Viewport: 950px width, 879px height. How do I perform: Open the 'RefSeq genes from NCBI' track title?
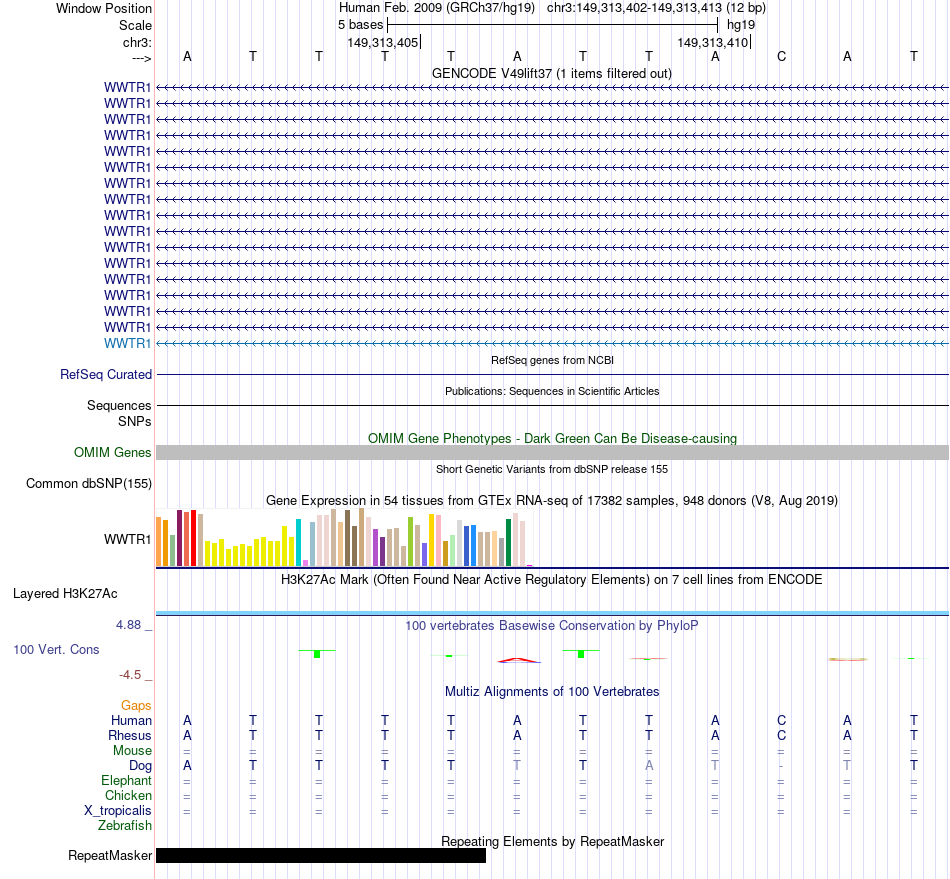tap(552, 360)
